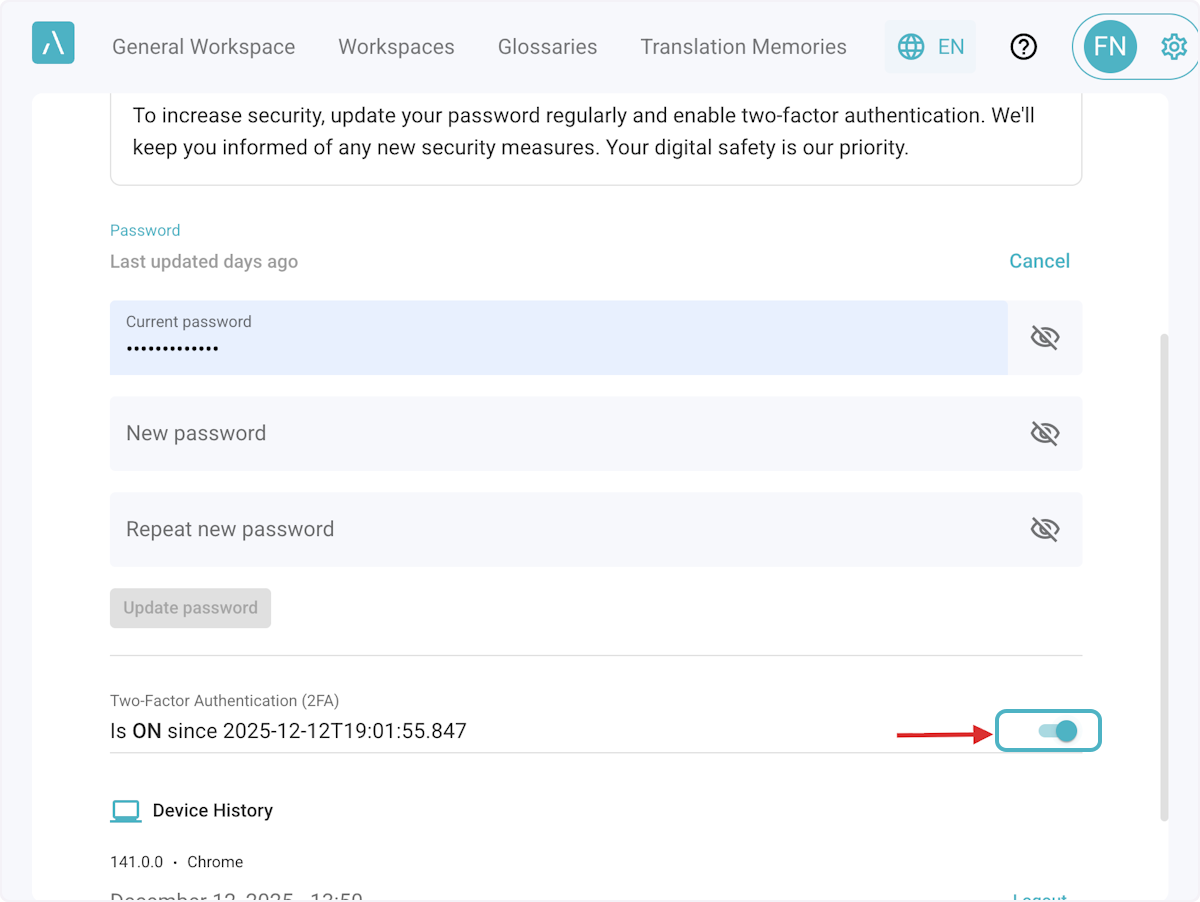Reveal the New password field text
Image resolution: width=1200 pixels, height=902 pixels.
point(1044,434)
